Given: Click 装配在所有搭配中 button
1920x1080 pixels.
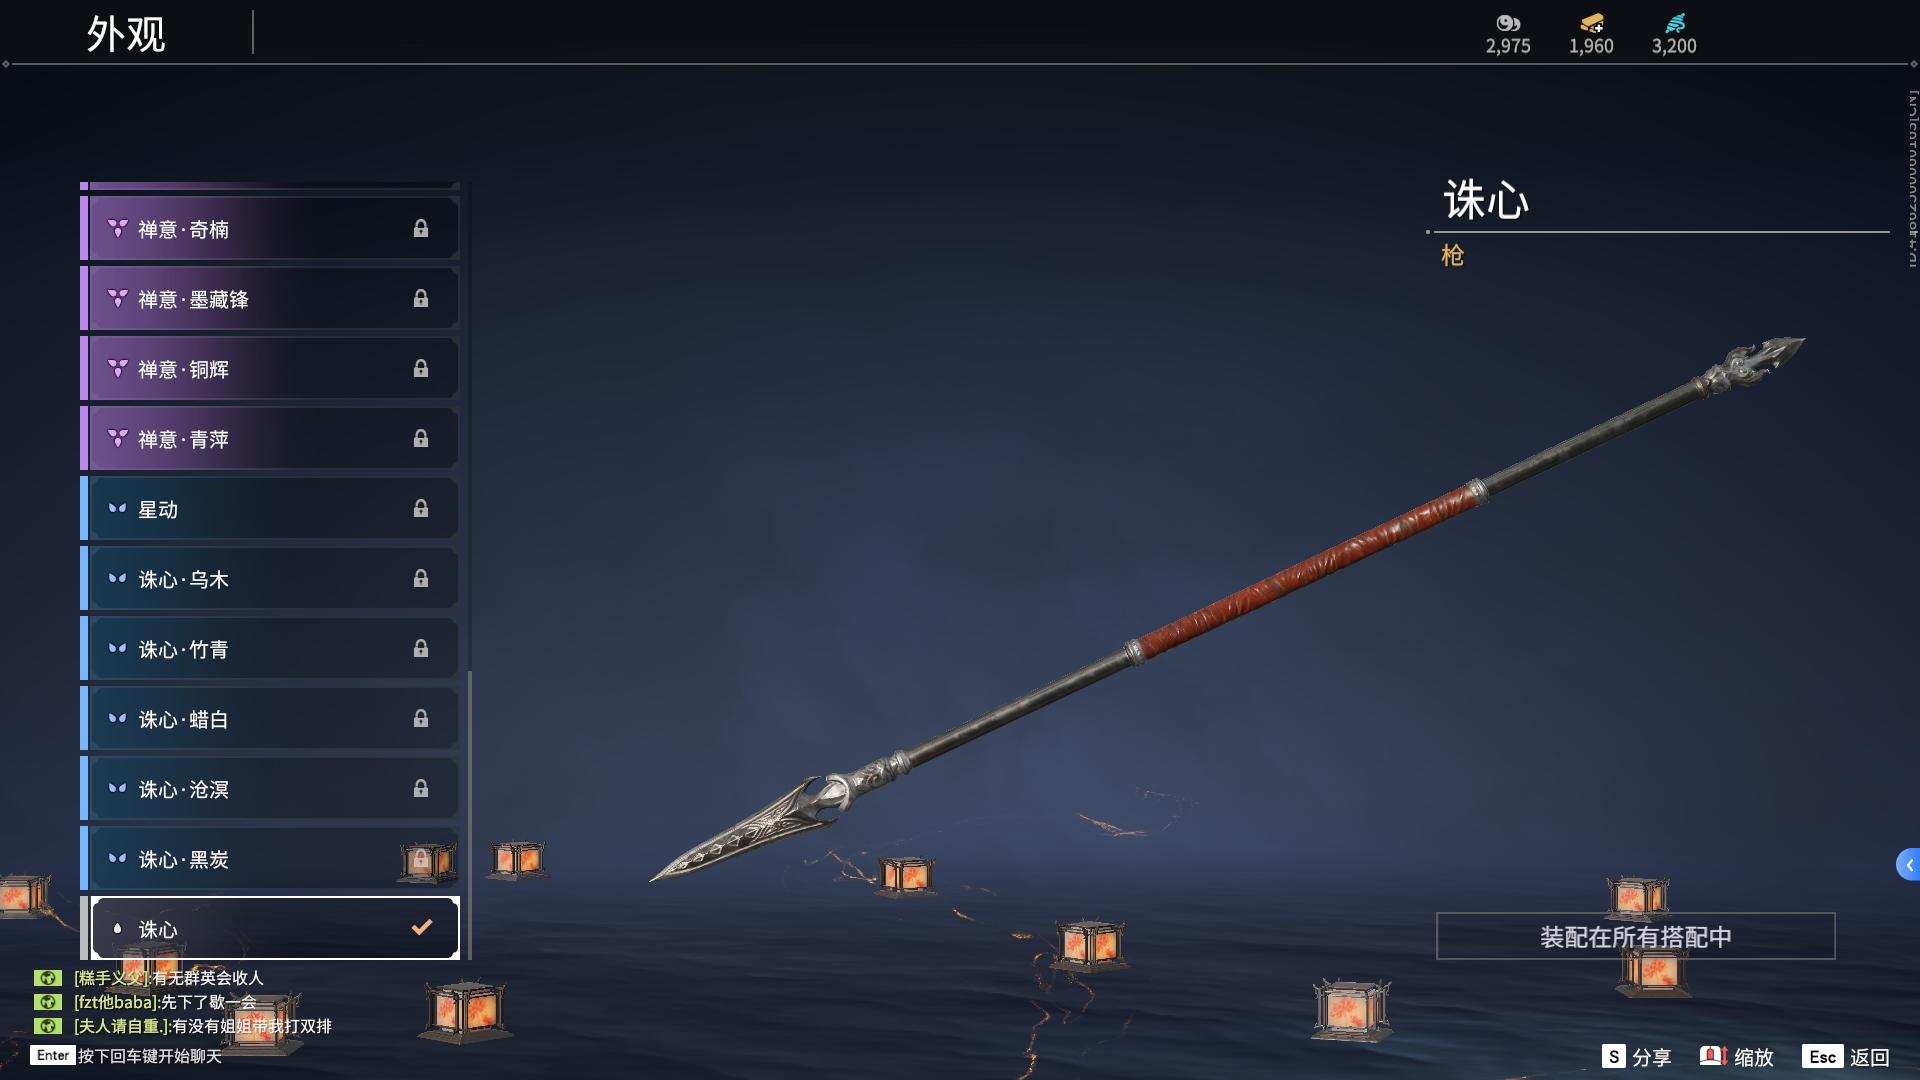Looking at the screenshot, I should tap(1635, 937).
